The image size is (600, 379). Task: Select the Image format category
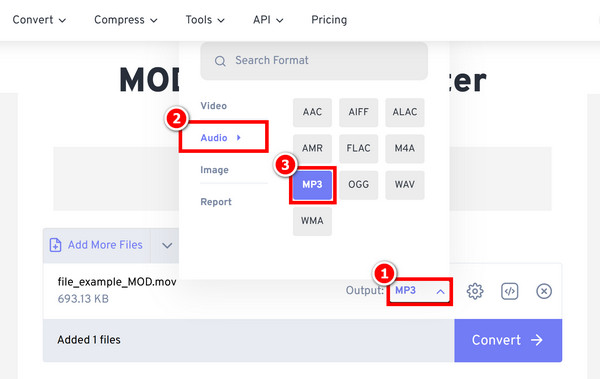214,170
